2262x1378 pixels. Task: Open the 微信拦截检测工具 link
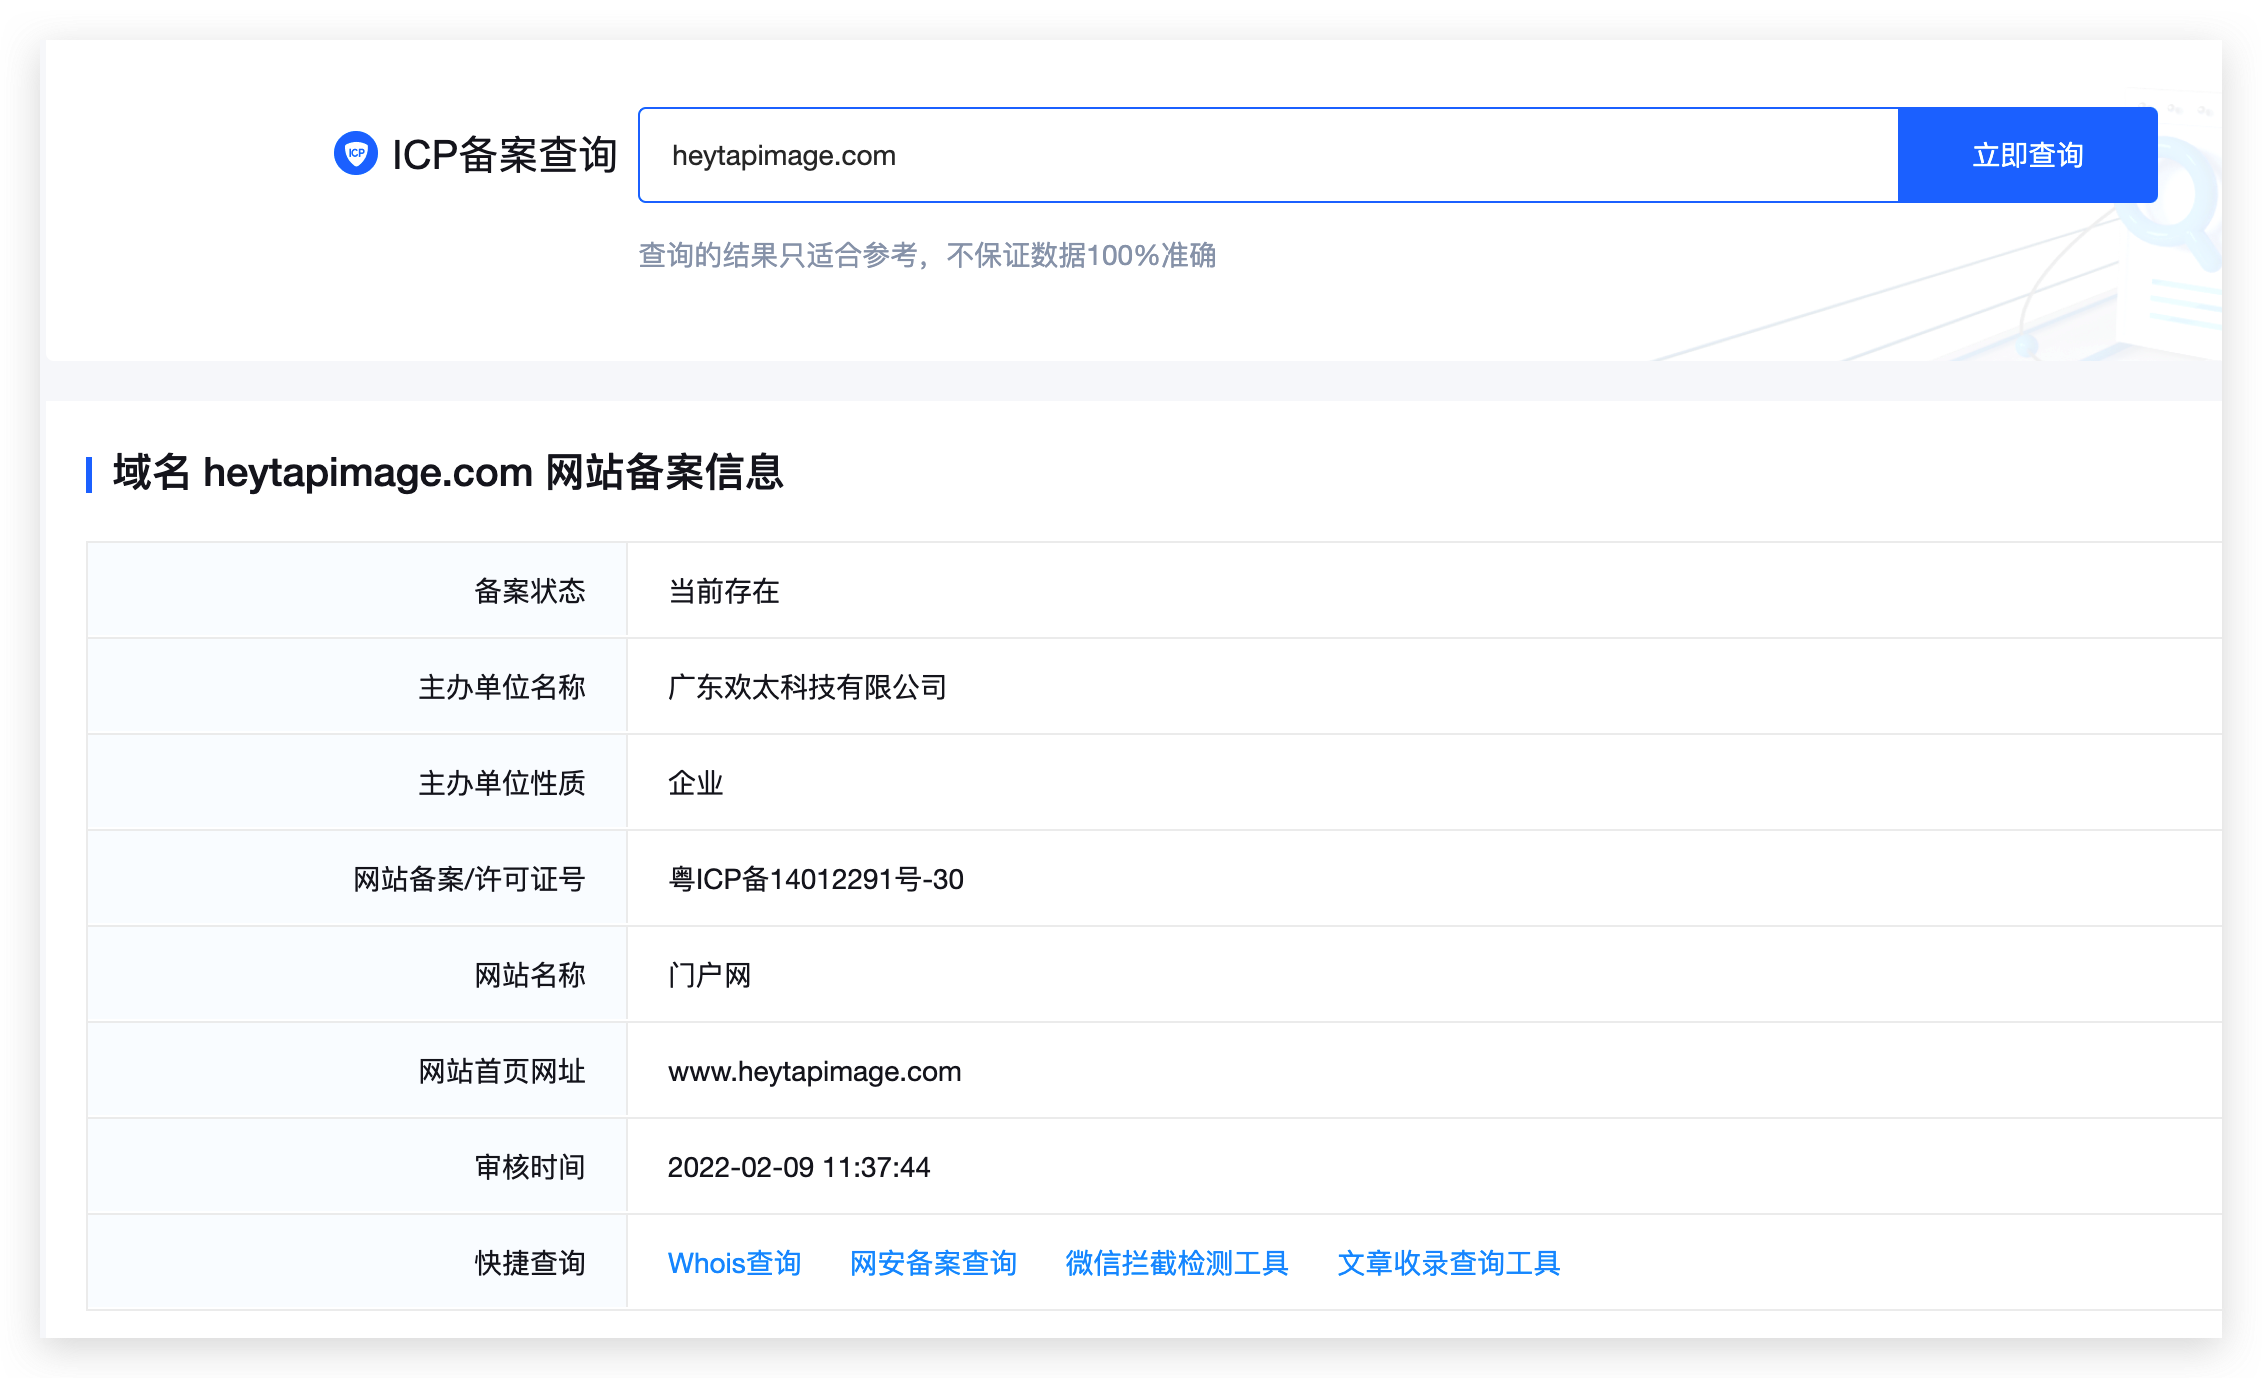[x=1176, y=1263]
